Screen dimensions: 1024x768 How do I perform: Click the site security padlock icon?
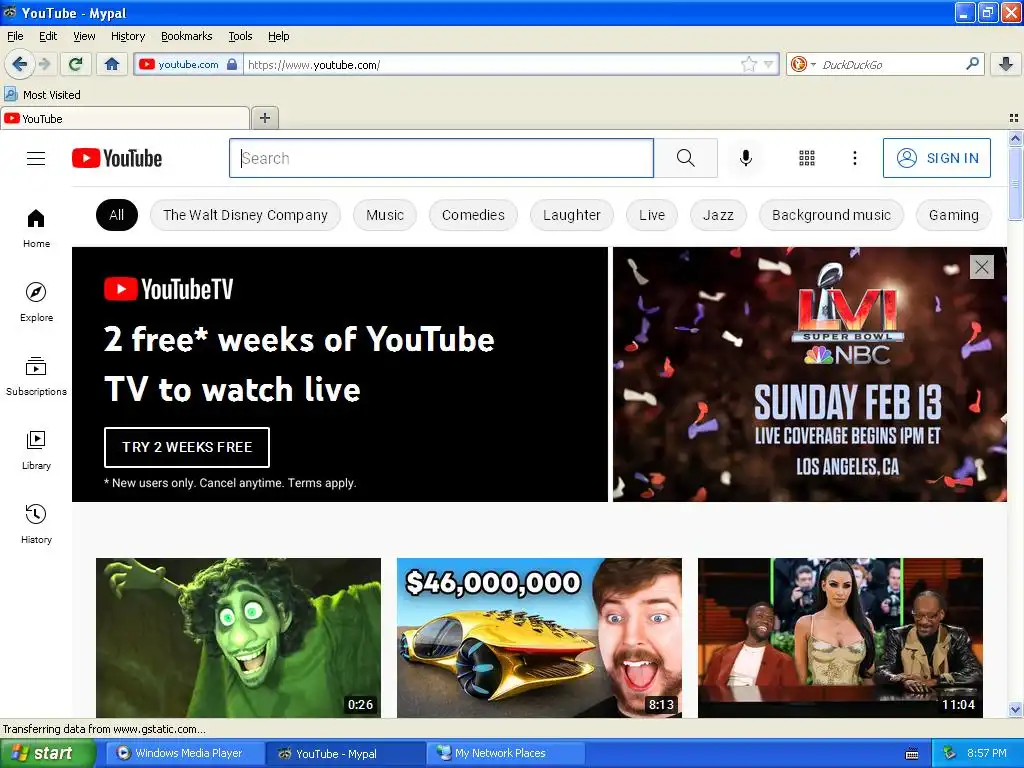232,64
